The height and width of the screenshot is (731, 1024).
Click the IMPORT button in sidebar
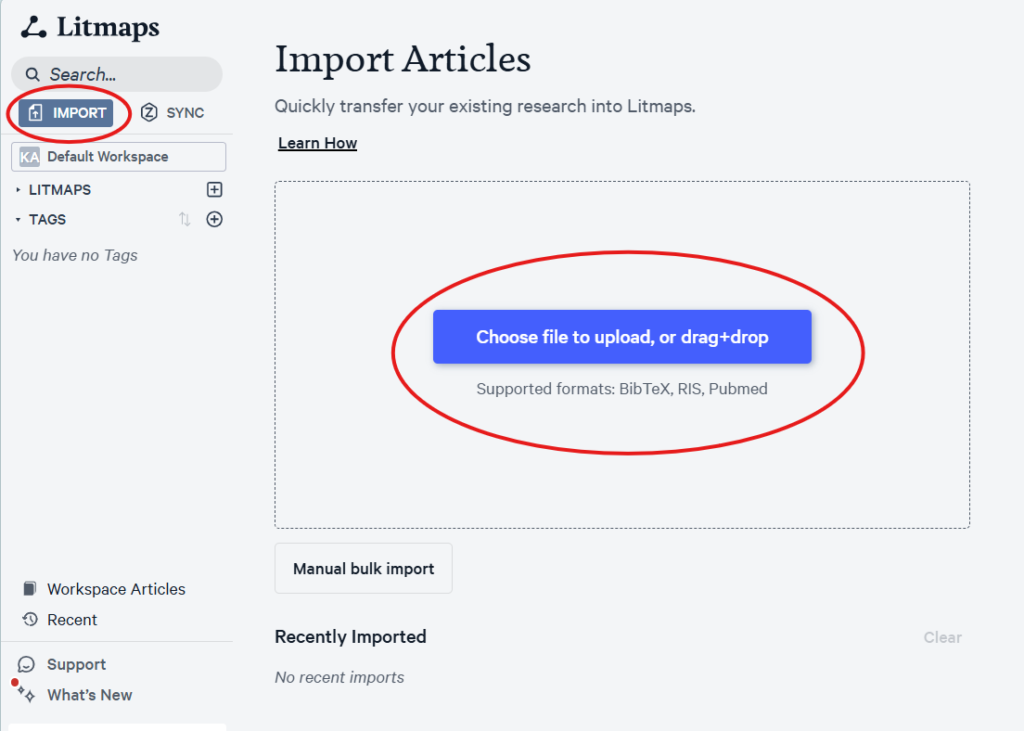66,113
